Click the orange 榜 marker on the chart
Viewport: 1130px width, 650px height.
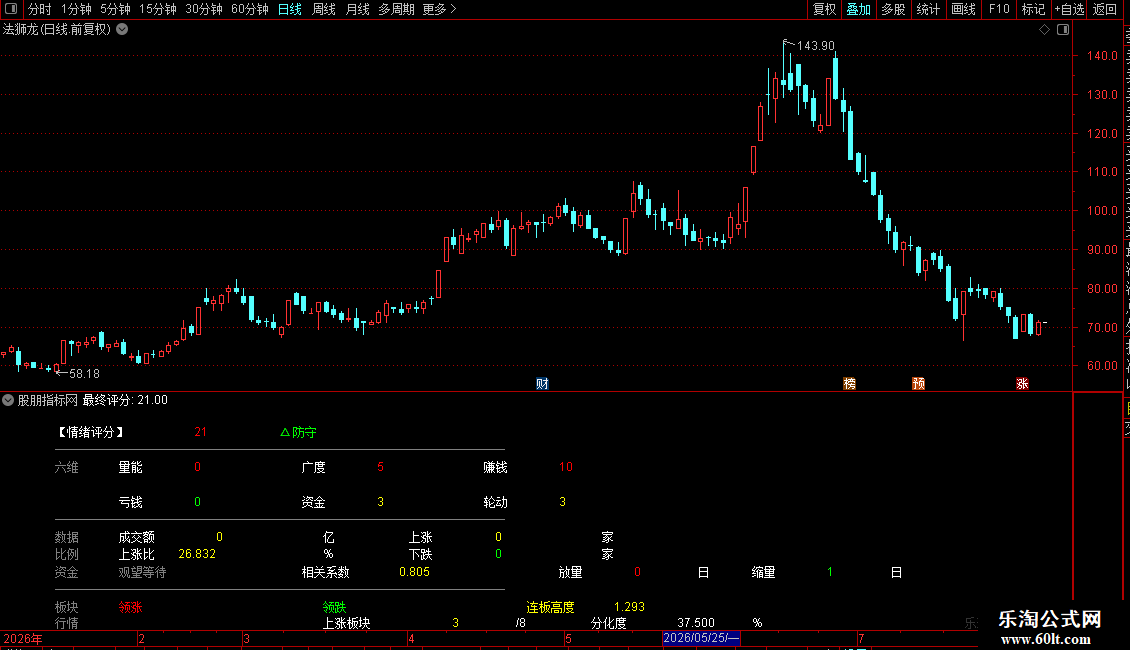coord(850,383)
